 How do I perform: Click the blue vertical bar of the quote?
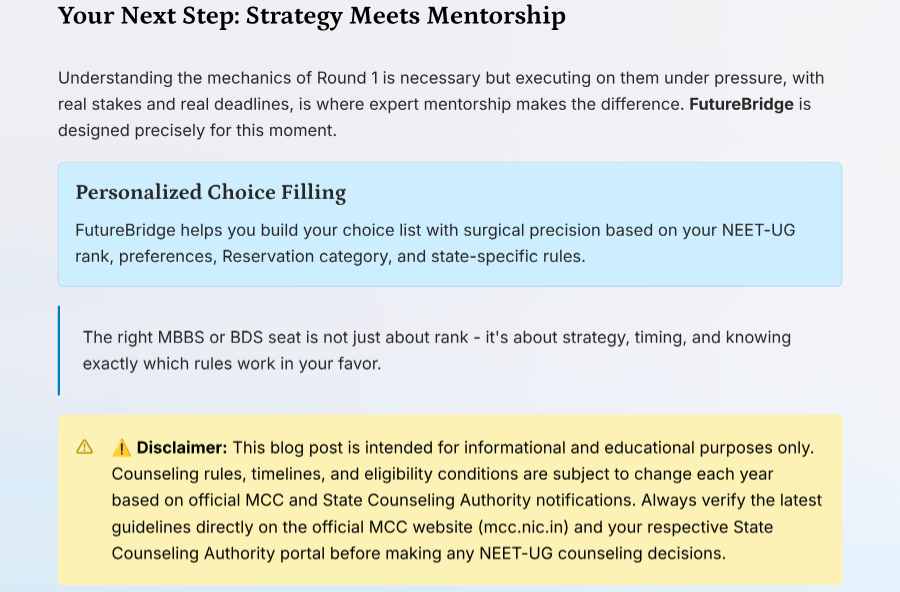coord(59,350)
